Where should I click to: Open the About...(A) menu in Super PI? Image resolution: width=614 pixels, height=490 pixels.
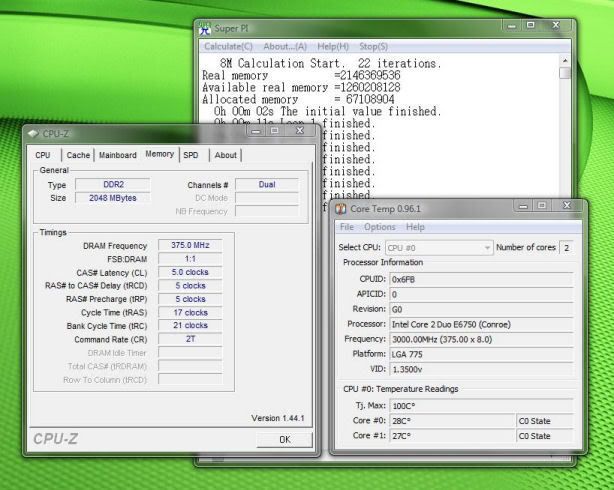pos(285,47)
